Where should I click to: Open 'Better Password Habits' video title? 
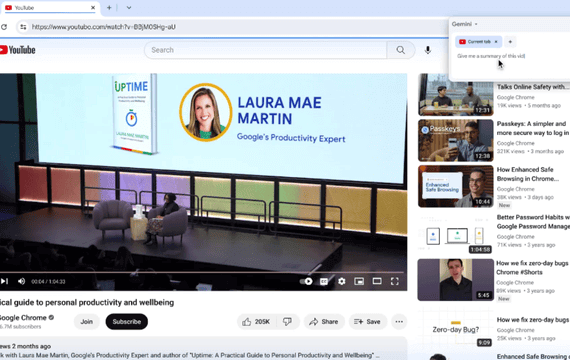click(x=533, y=222)
